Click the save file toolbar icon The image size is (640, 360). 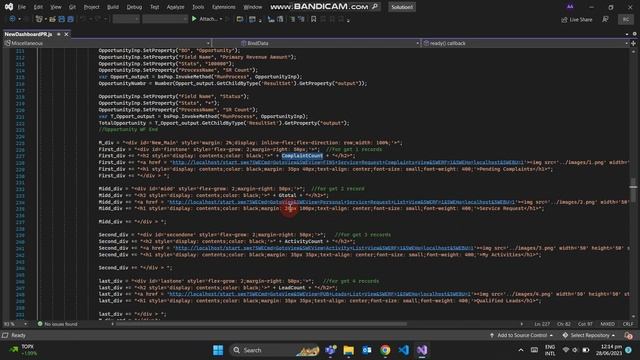[x=62, y=19]
